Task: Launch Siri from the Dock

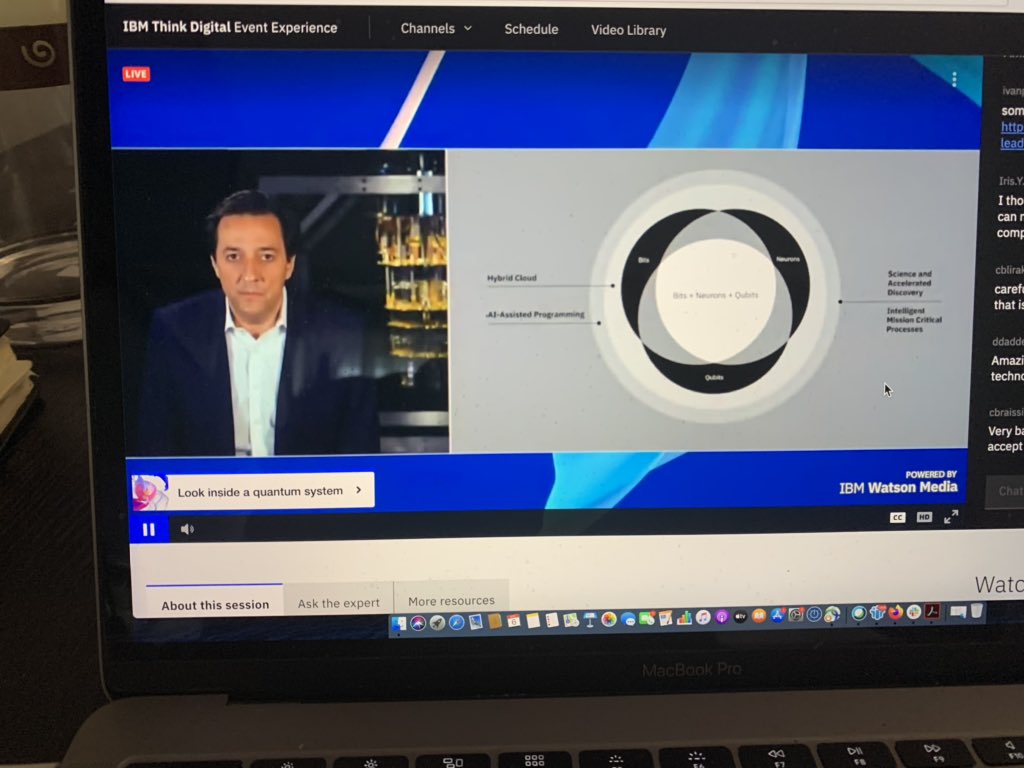Action: point(418,623)
